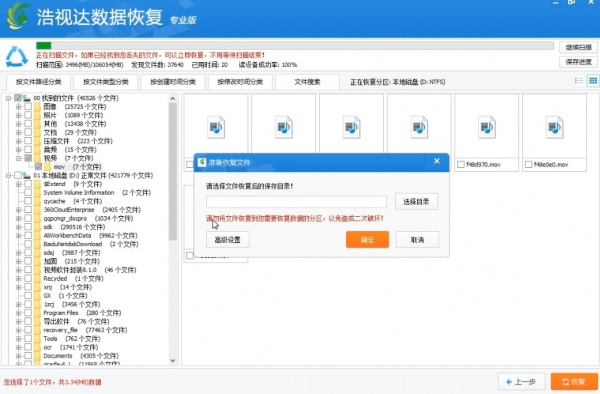The height and width of the screenshot is (394, 600).
Task: Toggle the 文档 folder checkbox
Action: 28,132
